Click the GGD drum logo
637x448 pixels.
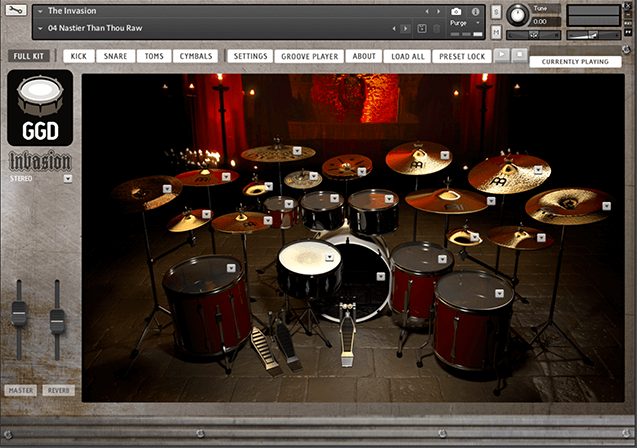[39, 109]
